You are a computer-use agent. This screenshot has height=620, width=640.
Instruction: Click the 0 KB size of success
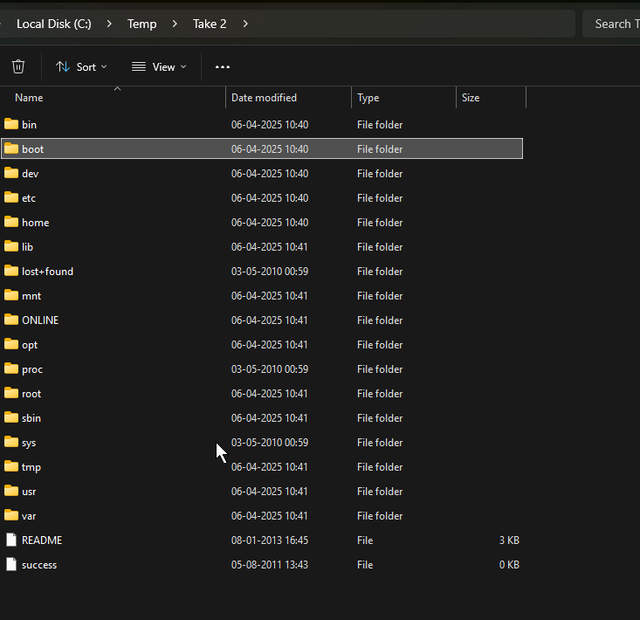pyautogui.click(x=509, y=564)
